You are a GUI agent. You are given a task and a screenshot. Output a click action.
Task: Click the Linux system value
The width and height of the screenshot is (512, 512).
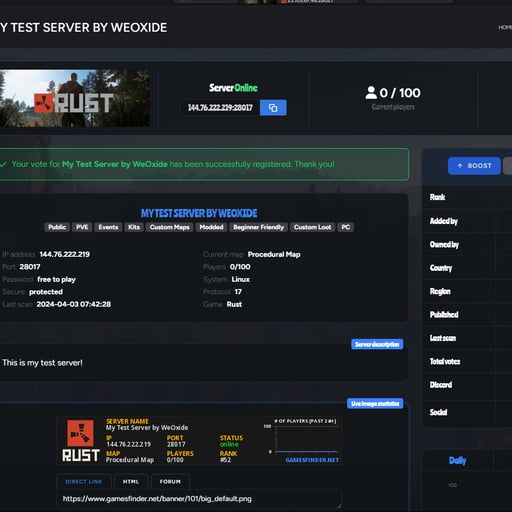[x=241, y=279]
